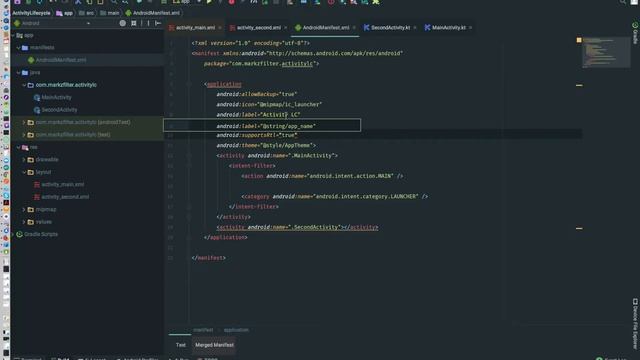Close the MainActivity.kt tab
Screen dimensions: 640x360
(x=470, y=28)
